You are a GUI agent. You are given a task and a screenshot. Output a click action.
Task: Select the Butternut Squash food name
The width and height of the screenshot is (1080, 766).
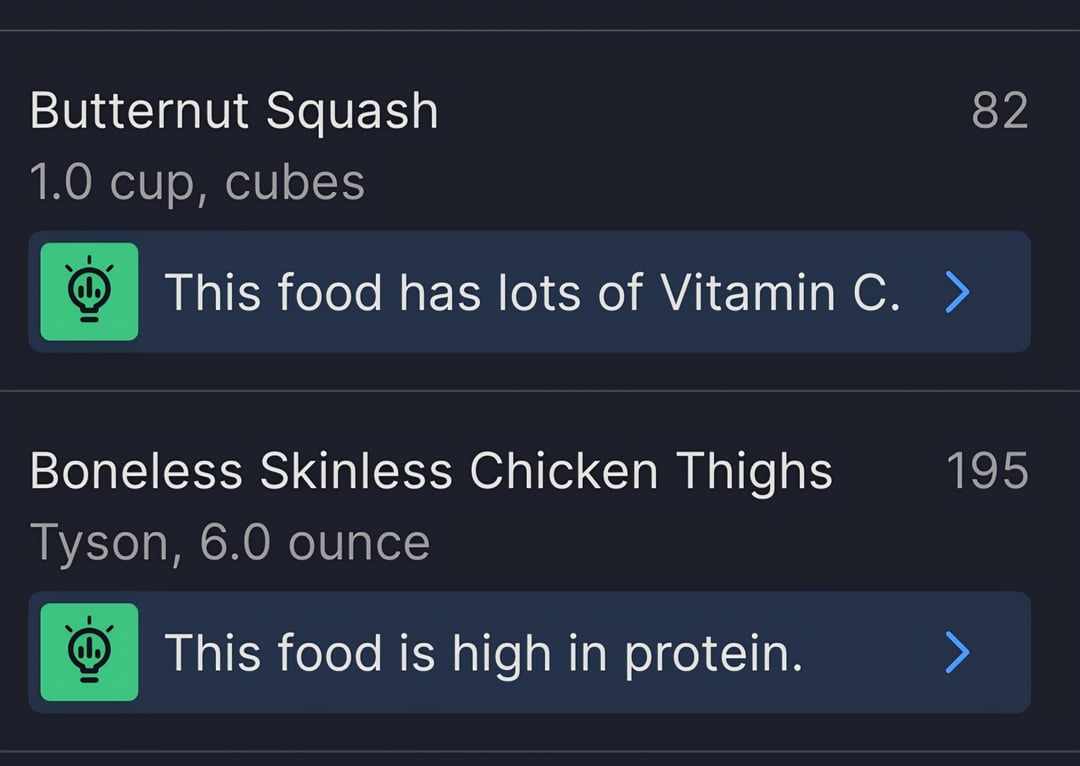coord(234,111)
